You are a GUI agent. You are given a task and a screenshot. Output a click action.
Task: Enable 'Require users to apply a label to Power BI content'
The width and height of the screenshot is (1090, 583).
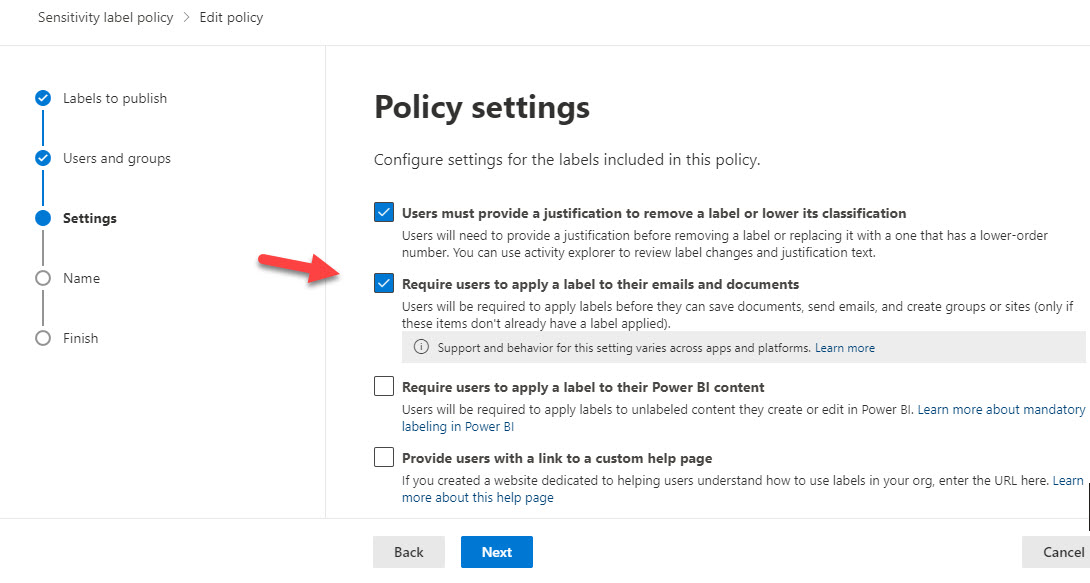coord(384,387)
